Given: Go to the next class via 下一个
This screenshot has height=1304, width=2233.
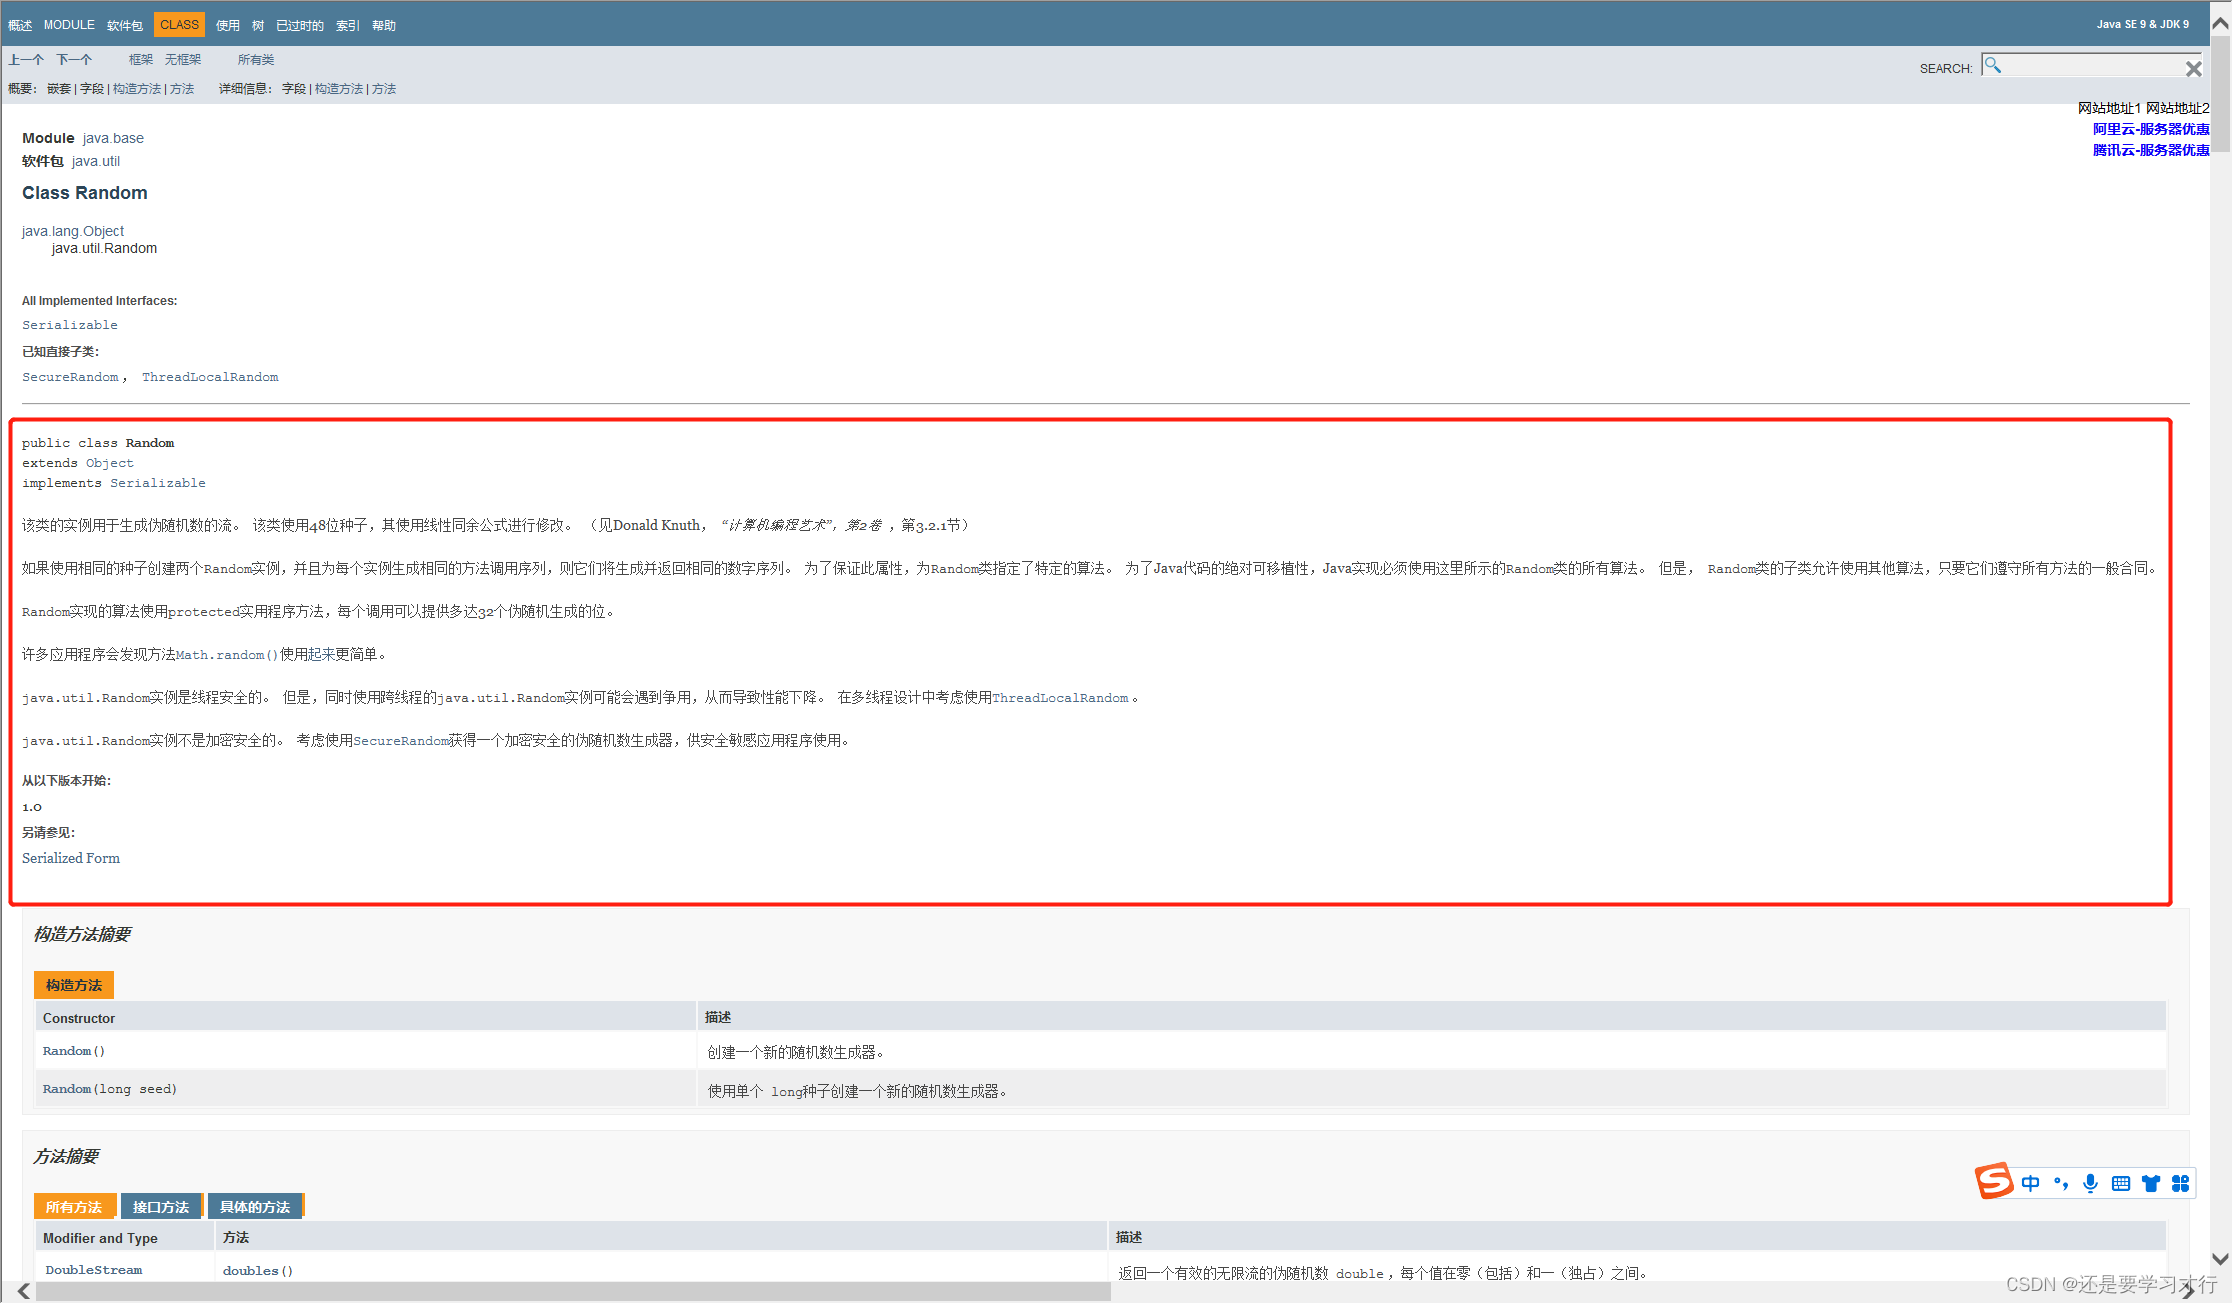Looking at the screenshot, I should pyautogui.click(x=74, y=60).
